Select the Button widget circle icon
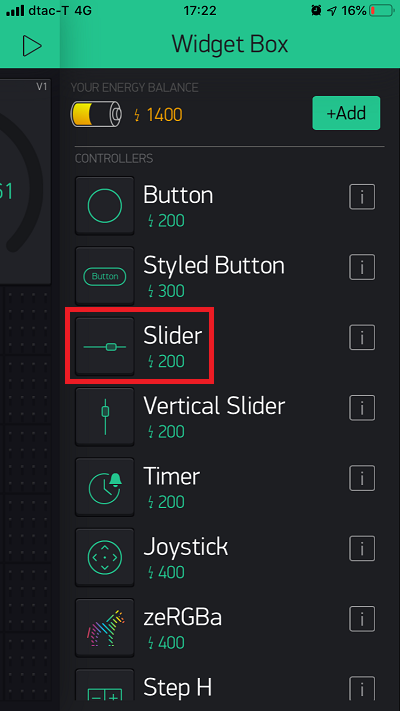The width and height of the screenshot is (400, 711). click(105, 206)
